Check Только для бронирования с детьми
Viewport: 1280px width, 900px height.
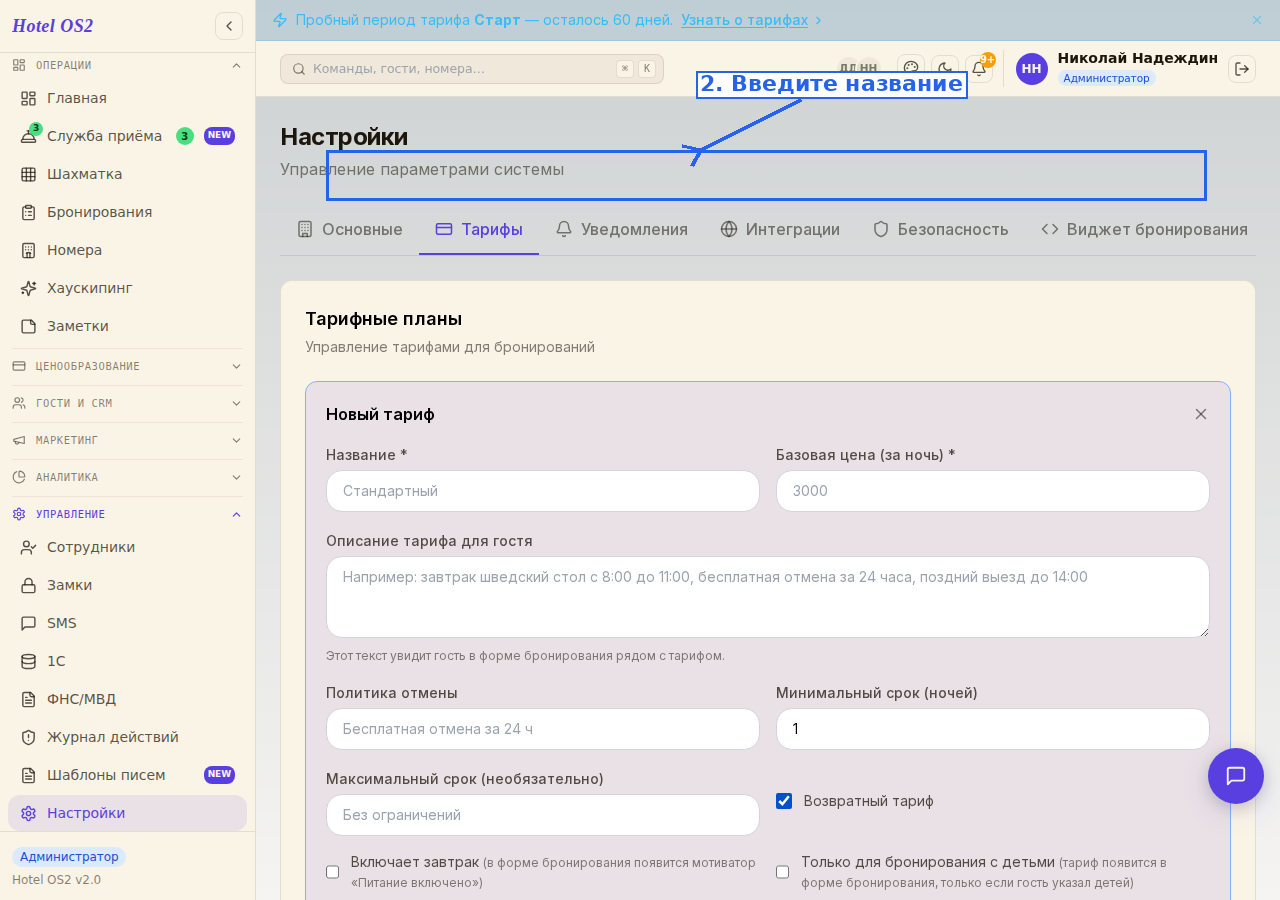(783, 872)
